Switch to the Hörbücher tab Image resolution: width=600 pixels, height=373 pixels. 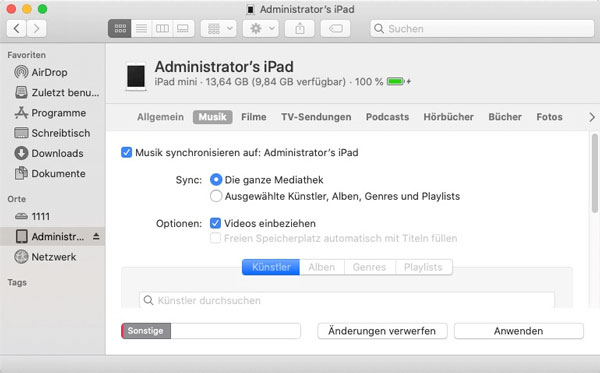click(x=448, y=117)
